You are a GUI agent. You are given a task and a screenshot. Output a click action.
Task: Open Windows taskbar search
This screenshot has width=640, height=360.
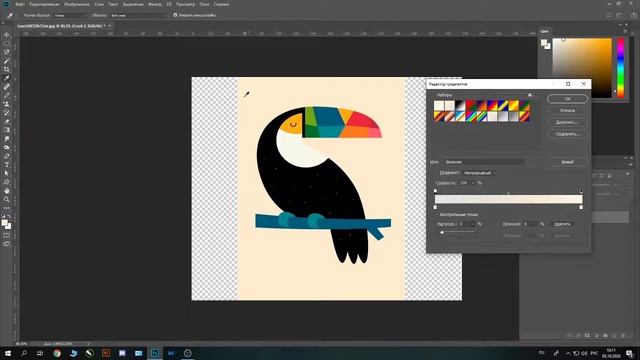[x=24, y=353]
